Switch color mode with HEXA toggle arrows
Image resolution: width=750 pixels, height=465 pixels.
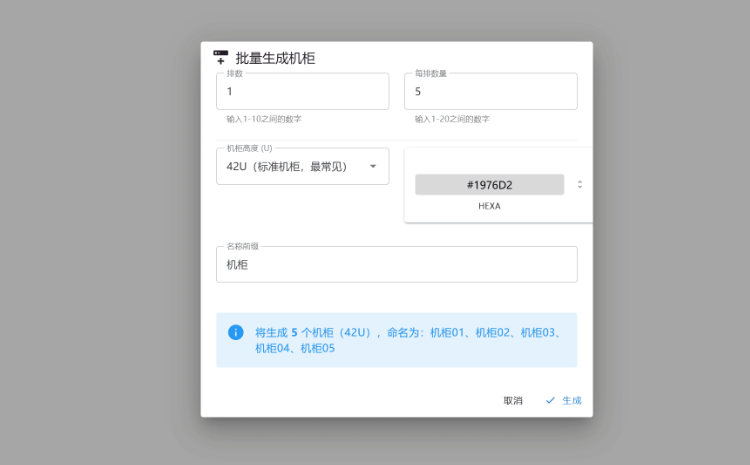pos(580,185)
